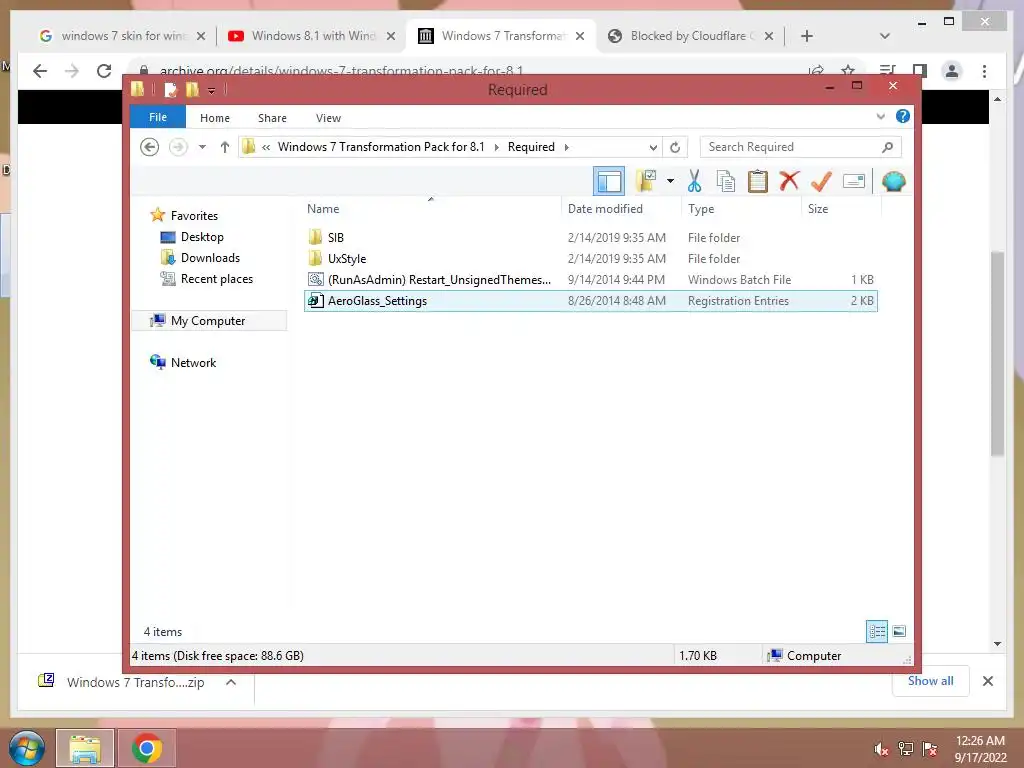Screen dimensions: 1024x768
Task: Click the blue shell icon in toolbar
Action: (893, 181)
